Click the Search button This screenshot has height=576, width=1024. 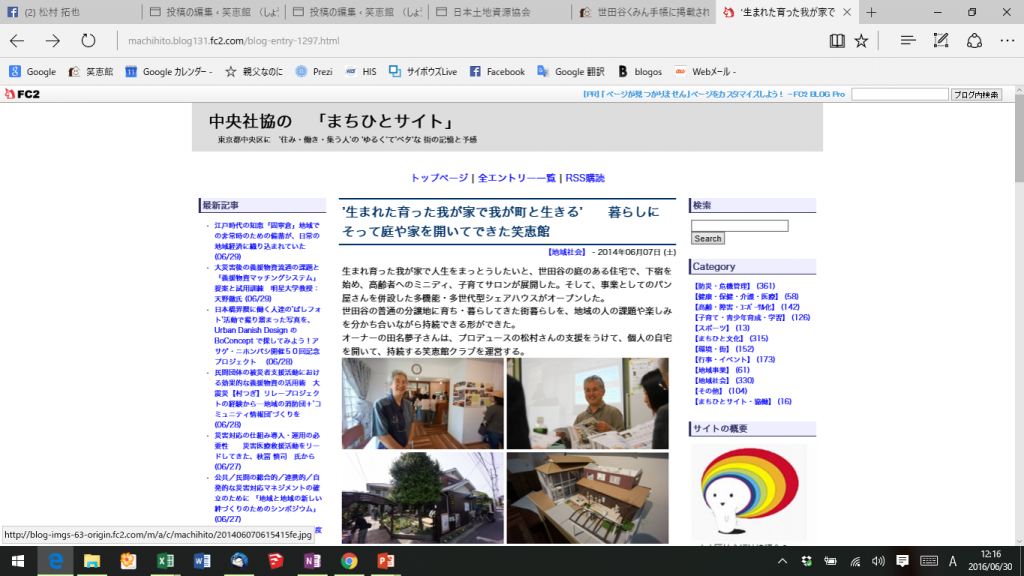pos(707,238)
